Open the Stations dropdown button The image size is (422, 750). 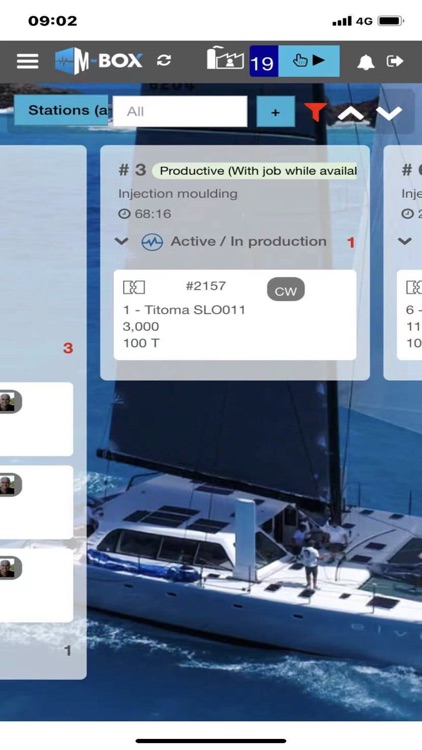pos(61,110)
